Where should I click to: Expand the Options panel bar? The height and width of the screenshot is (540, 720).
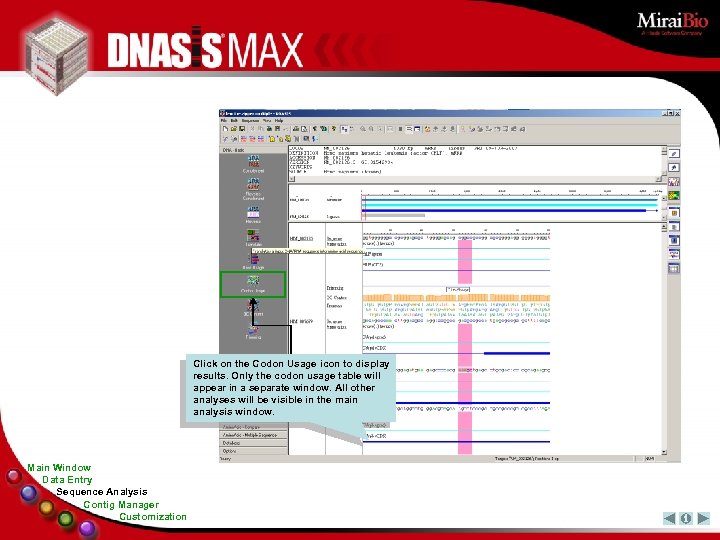click(254, 451)
